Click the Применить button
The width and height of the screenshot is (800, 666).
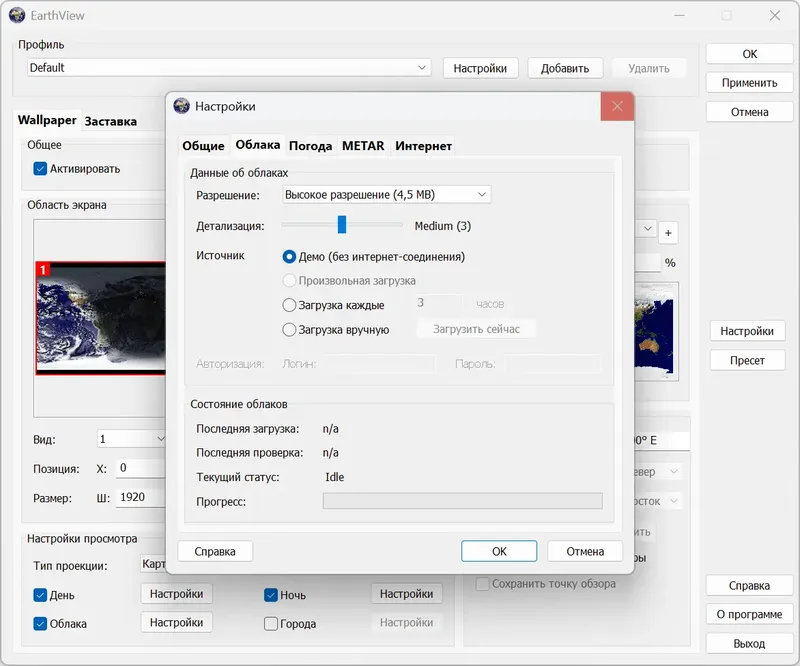[749, 83]
